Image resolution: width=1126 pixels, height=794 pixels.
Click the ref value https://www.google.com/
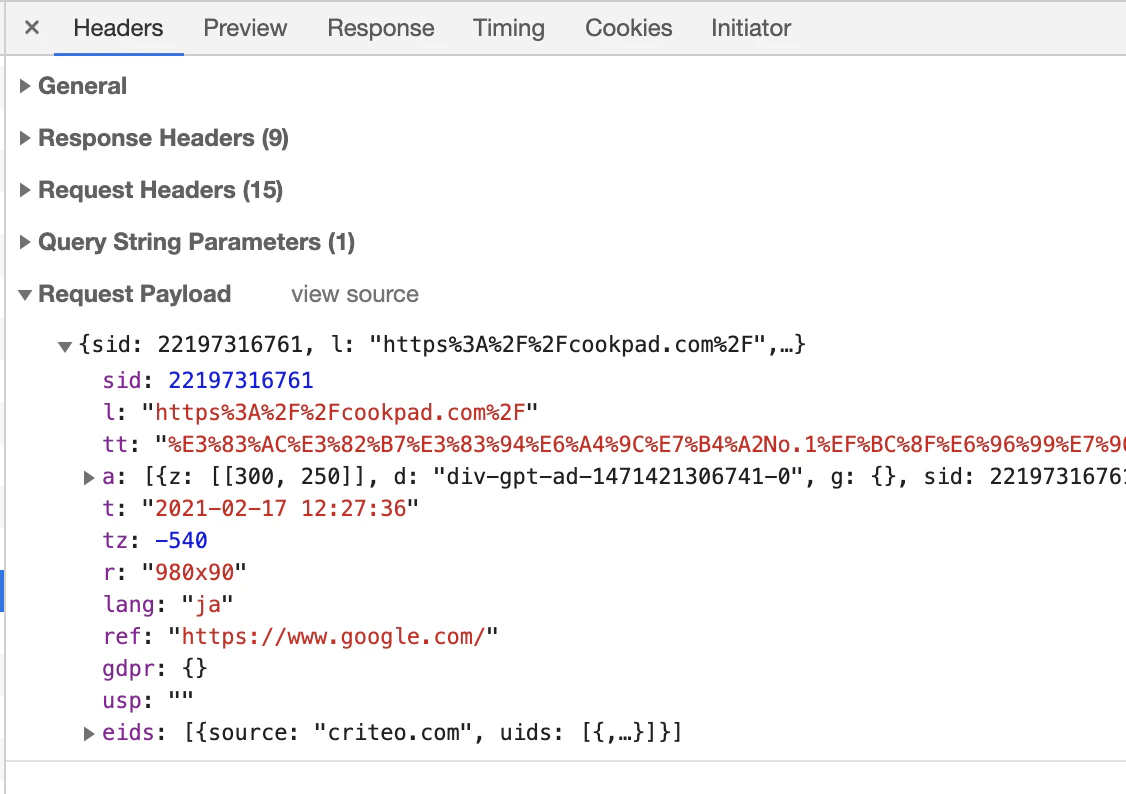tap(333, 636)
